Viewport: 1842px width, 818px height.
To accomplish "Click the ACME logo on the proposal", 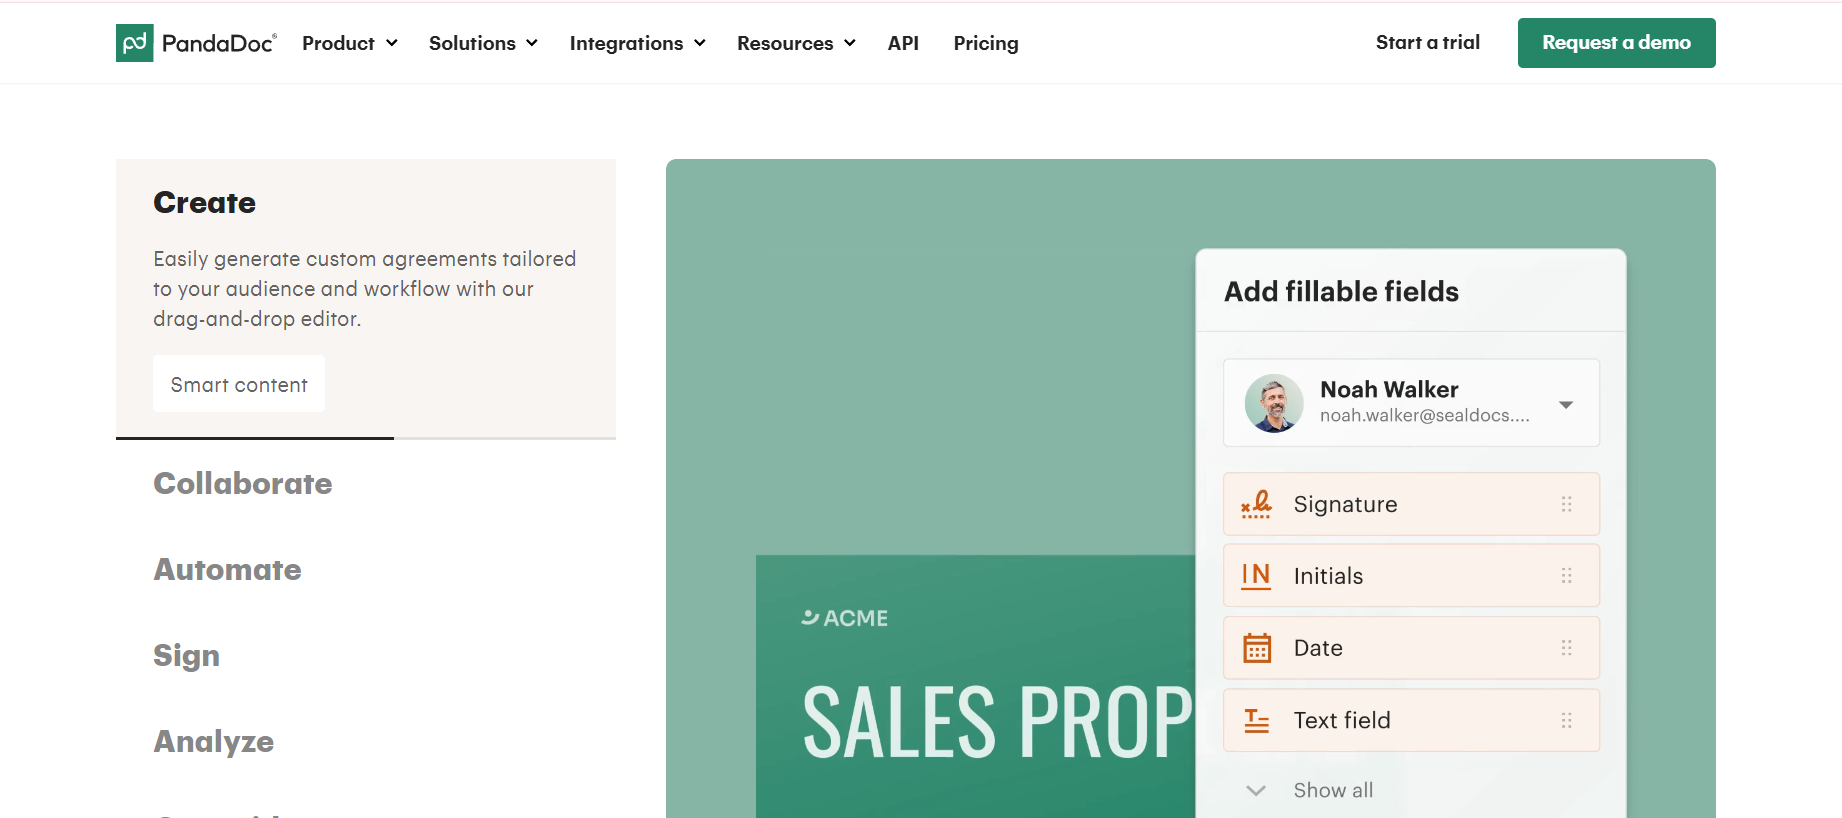I will [845, 618].
